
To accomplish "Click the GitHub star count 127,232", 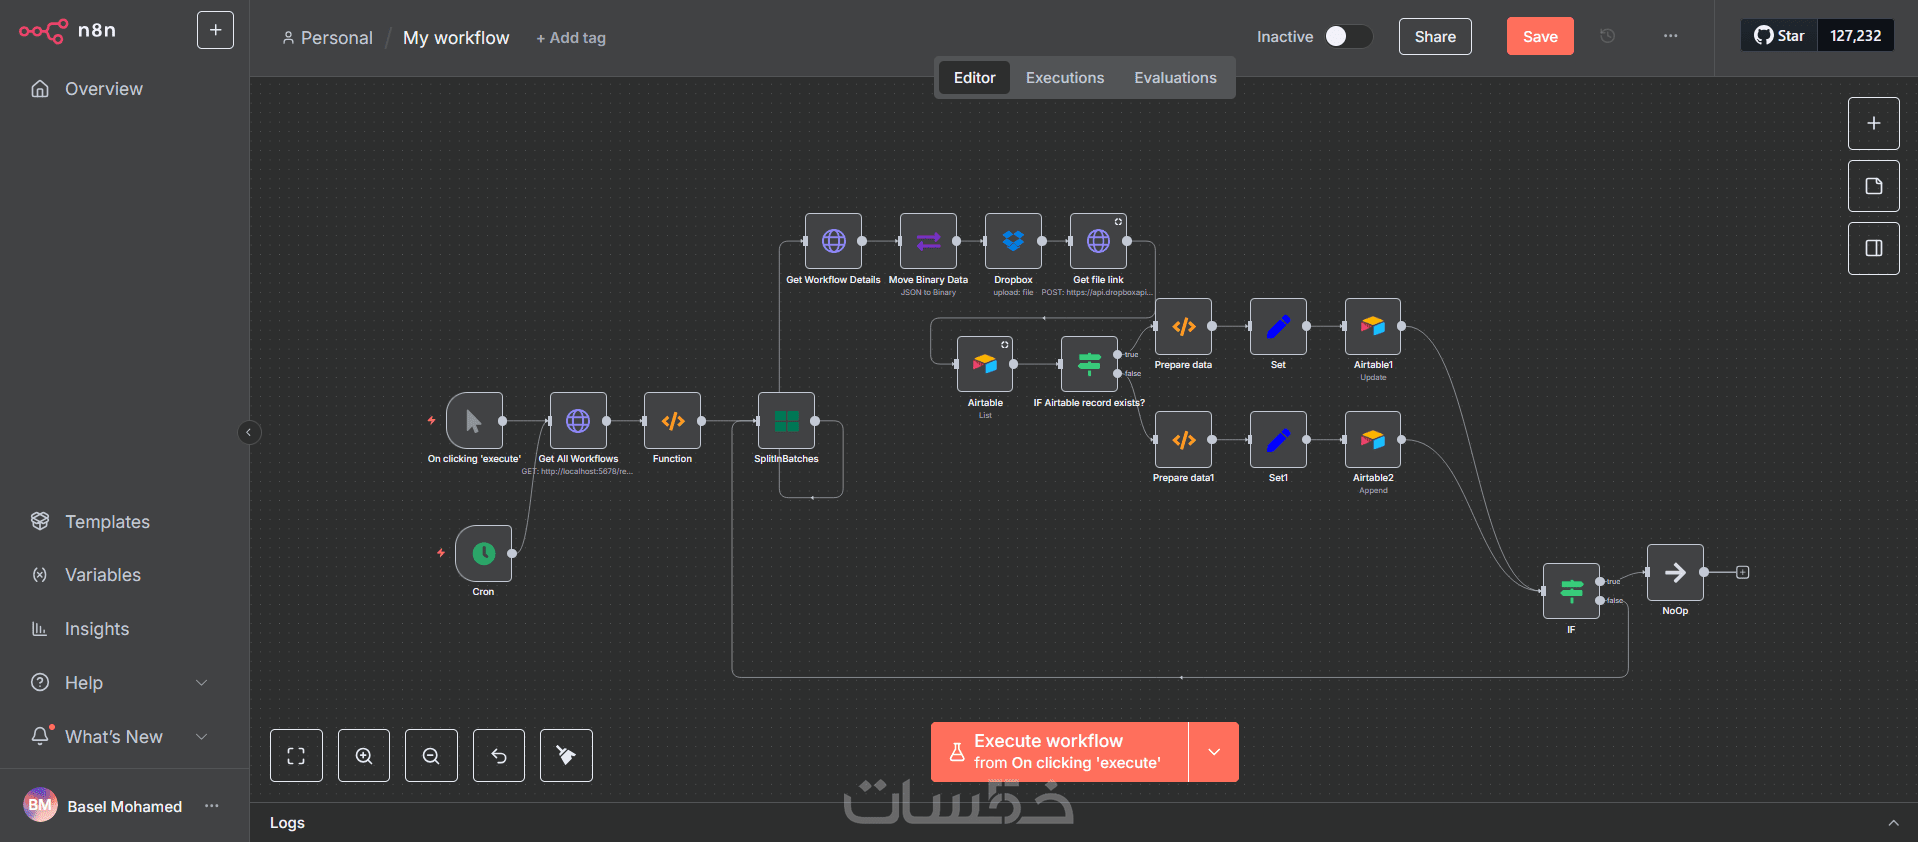I will click(1856, 36).
